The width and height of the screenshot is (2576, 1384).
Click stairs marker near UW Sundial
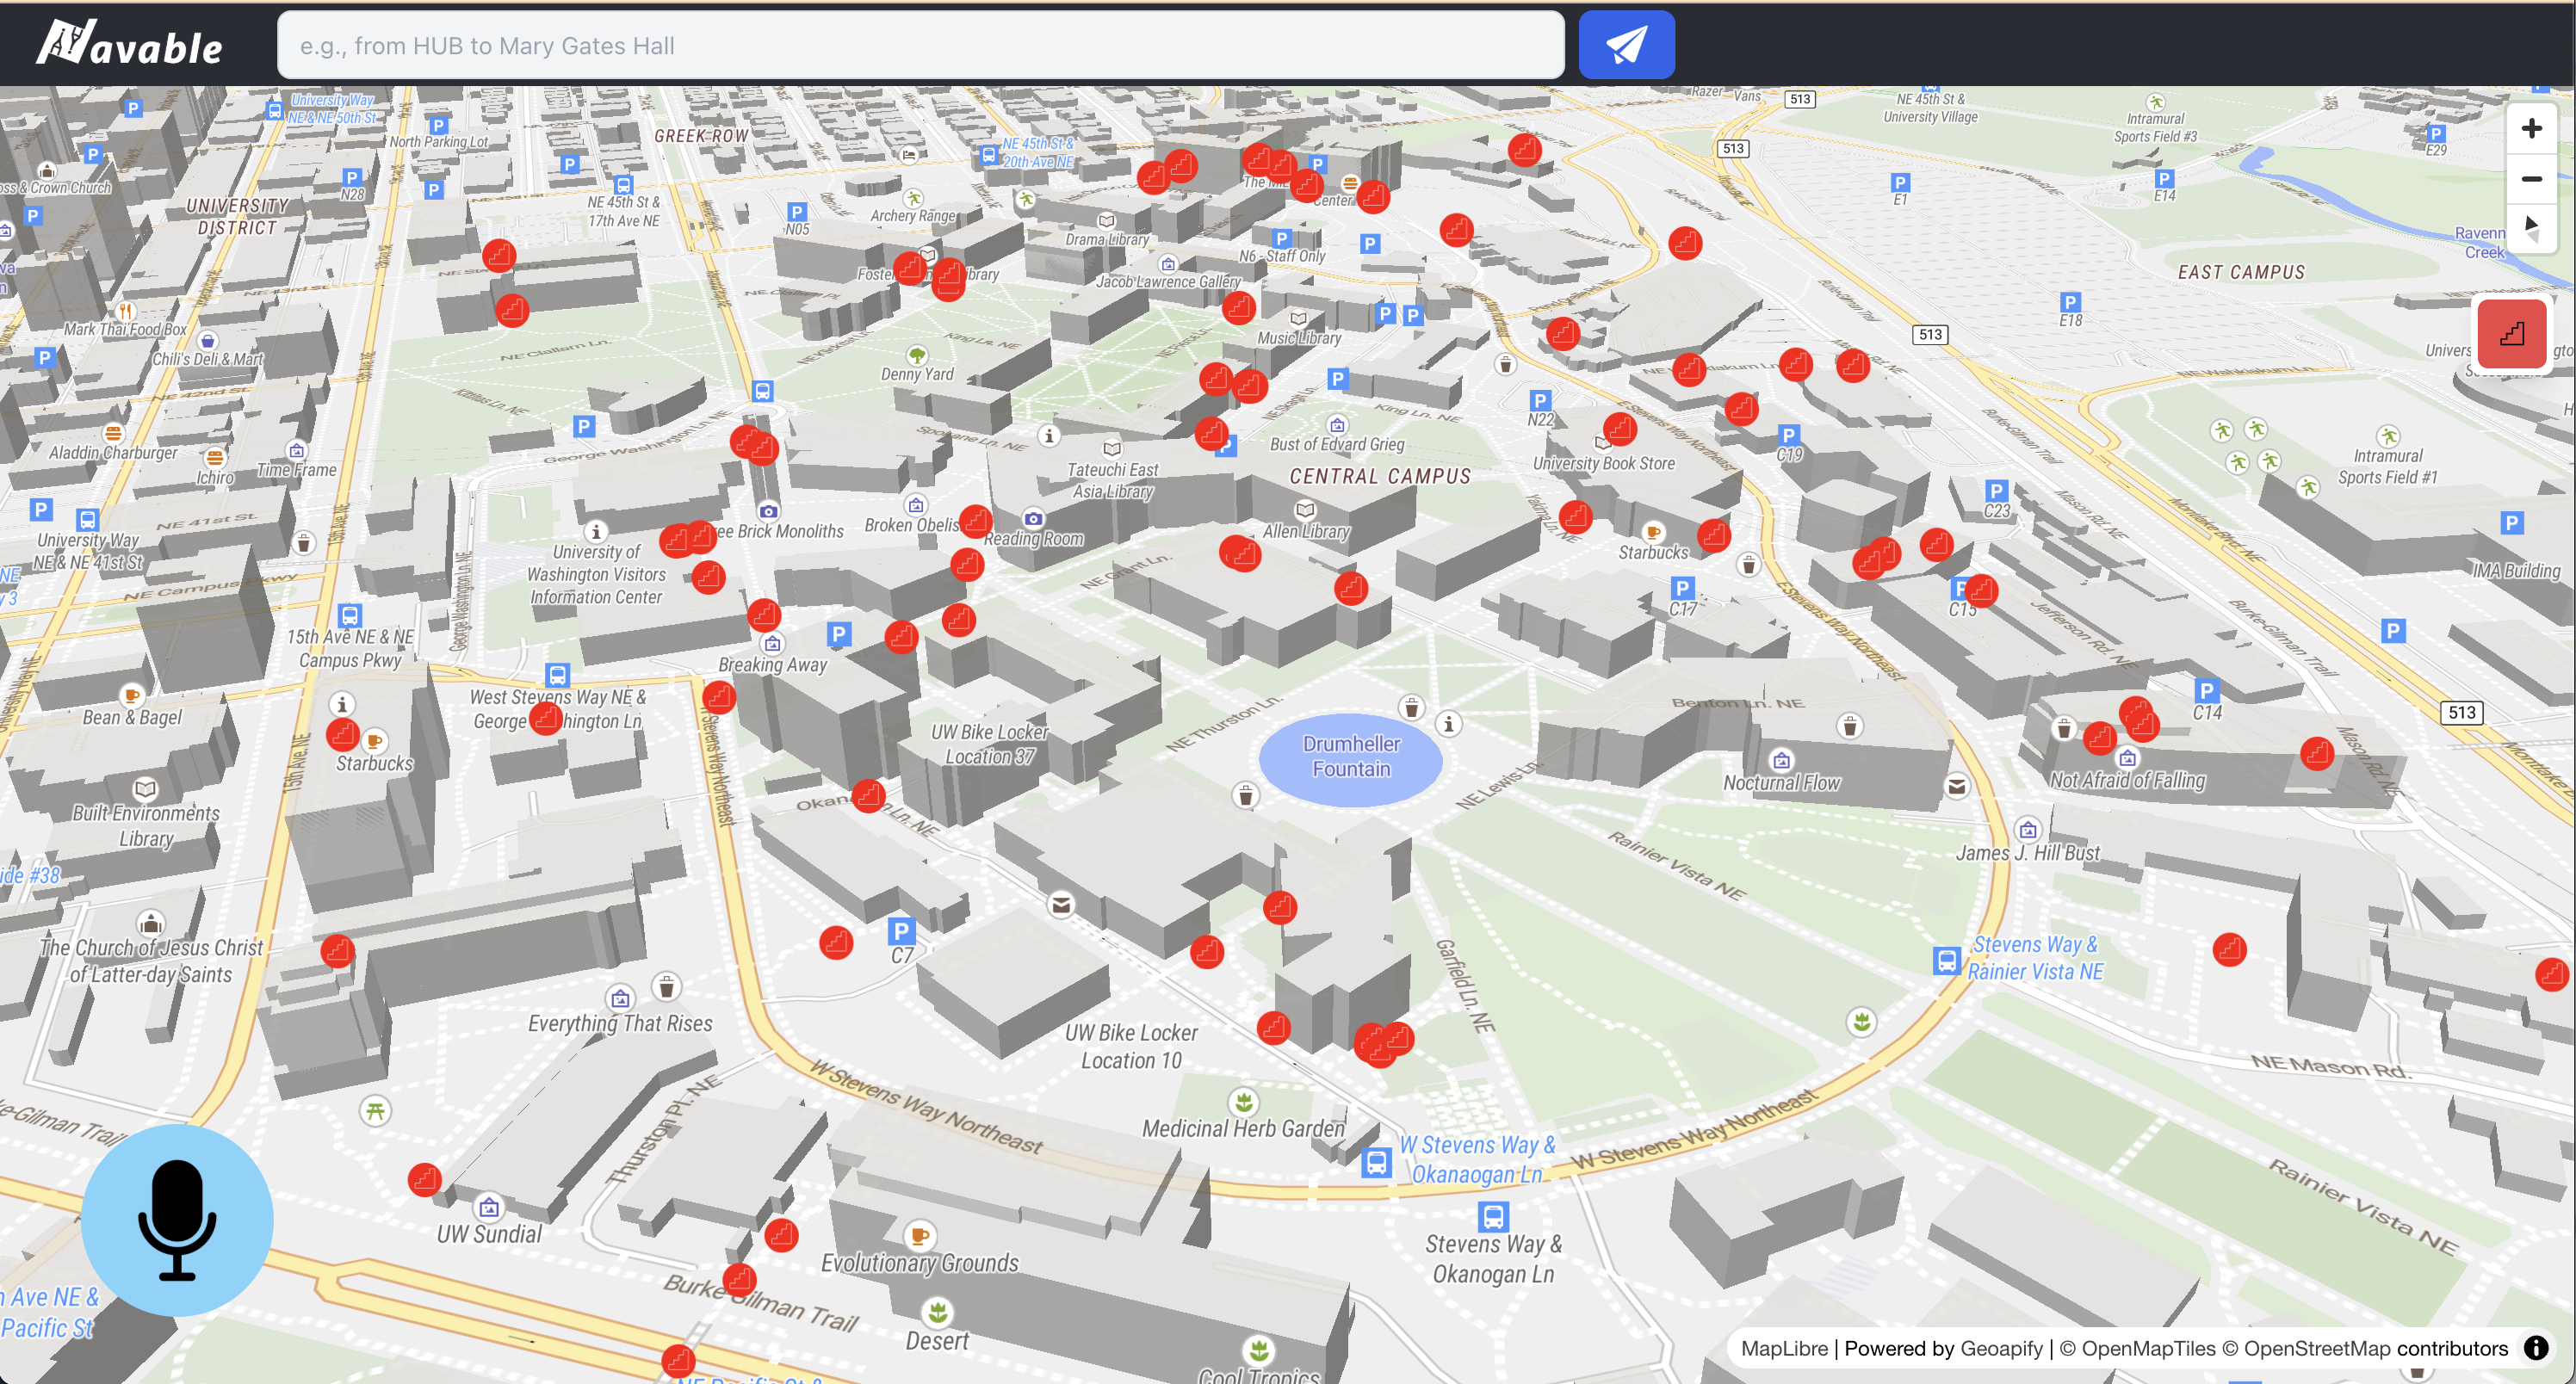425,1180
